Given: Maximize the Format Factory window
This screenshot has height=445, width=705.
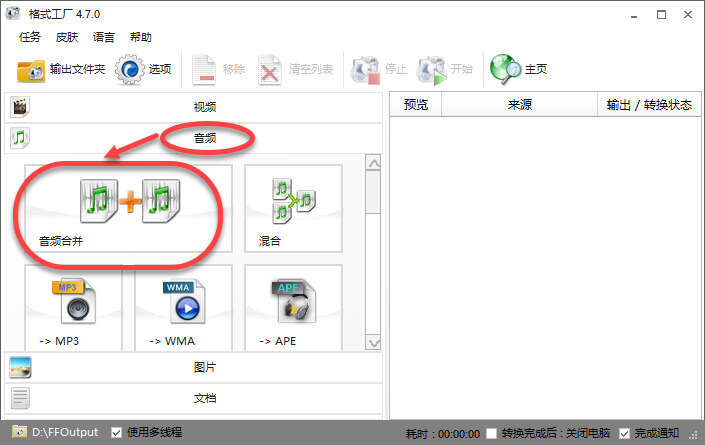Looking at the screenshot, I should click(661, 15).
